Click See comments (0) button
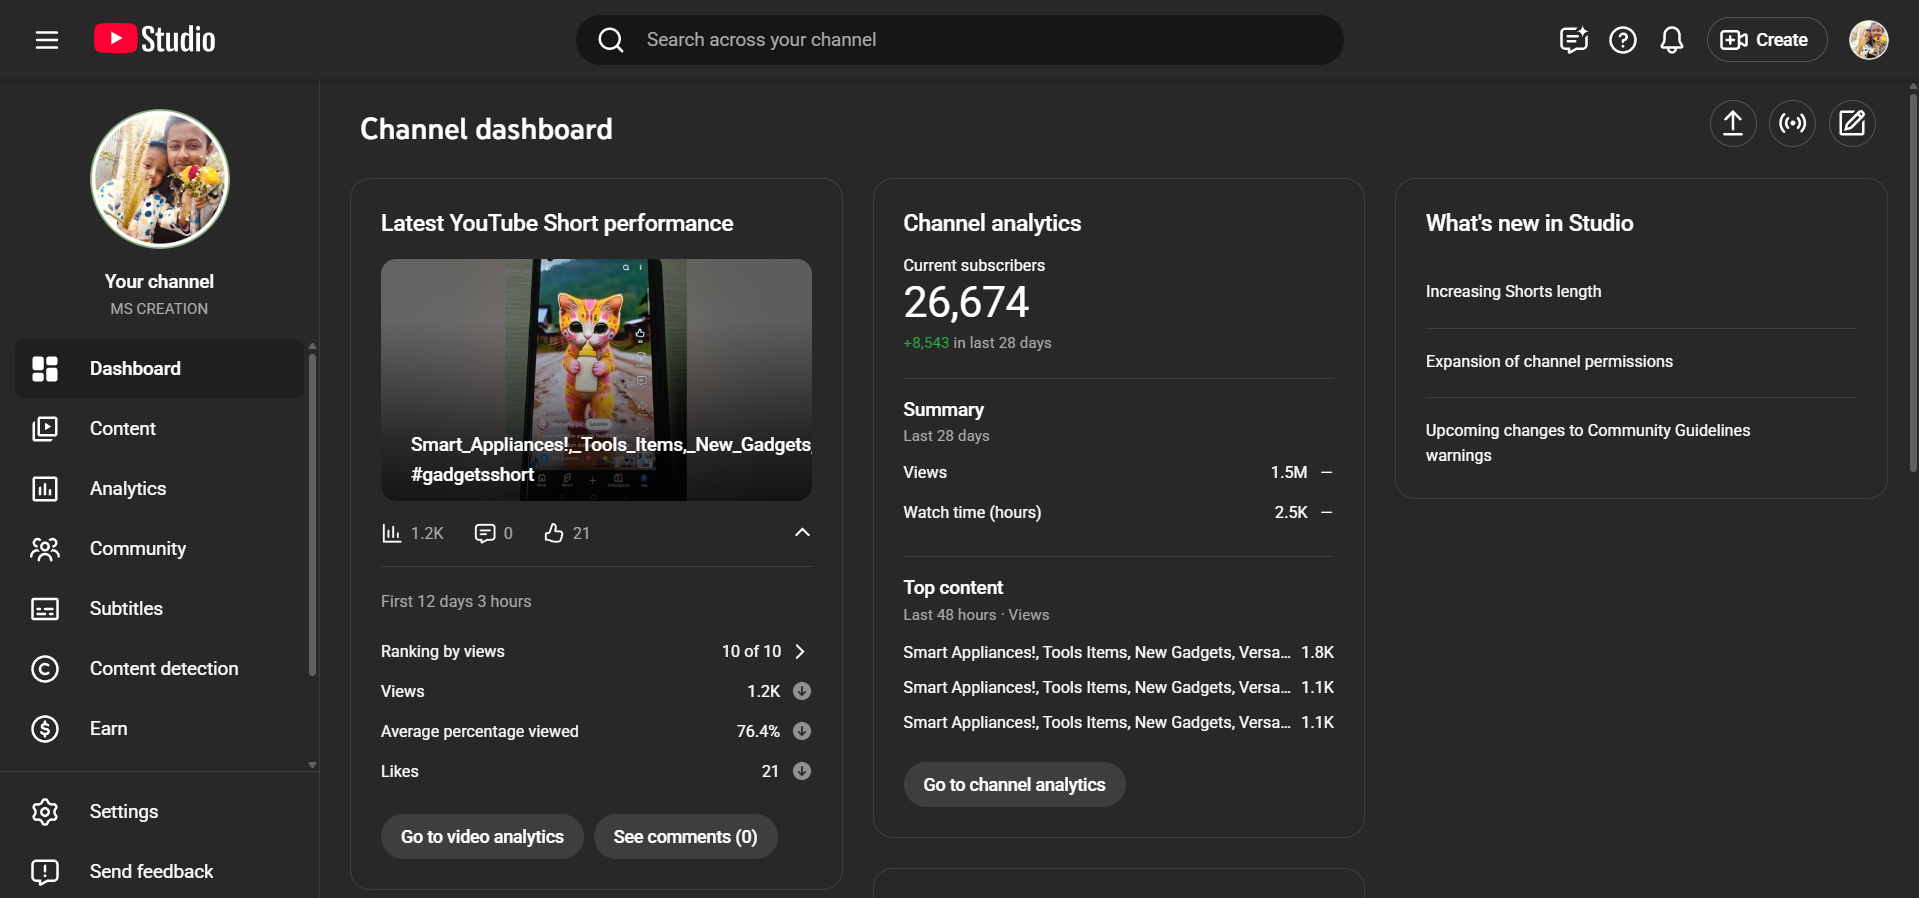Screen dimensions: 1919x898 (685, 836)
